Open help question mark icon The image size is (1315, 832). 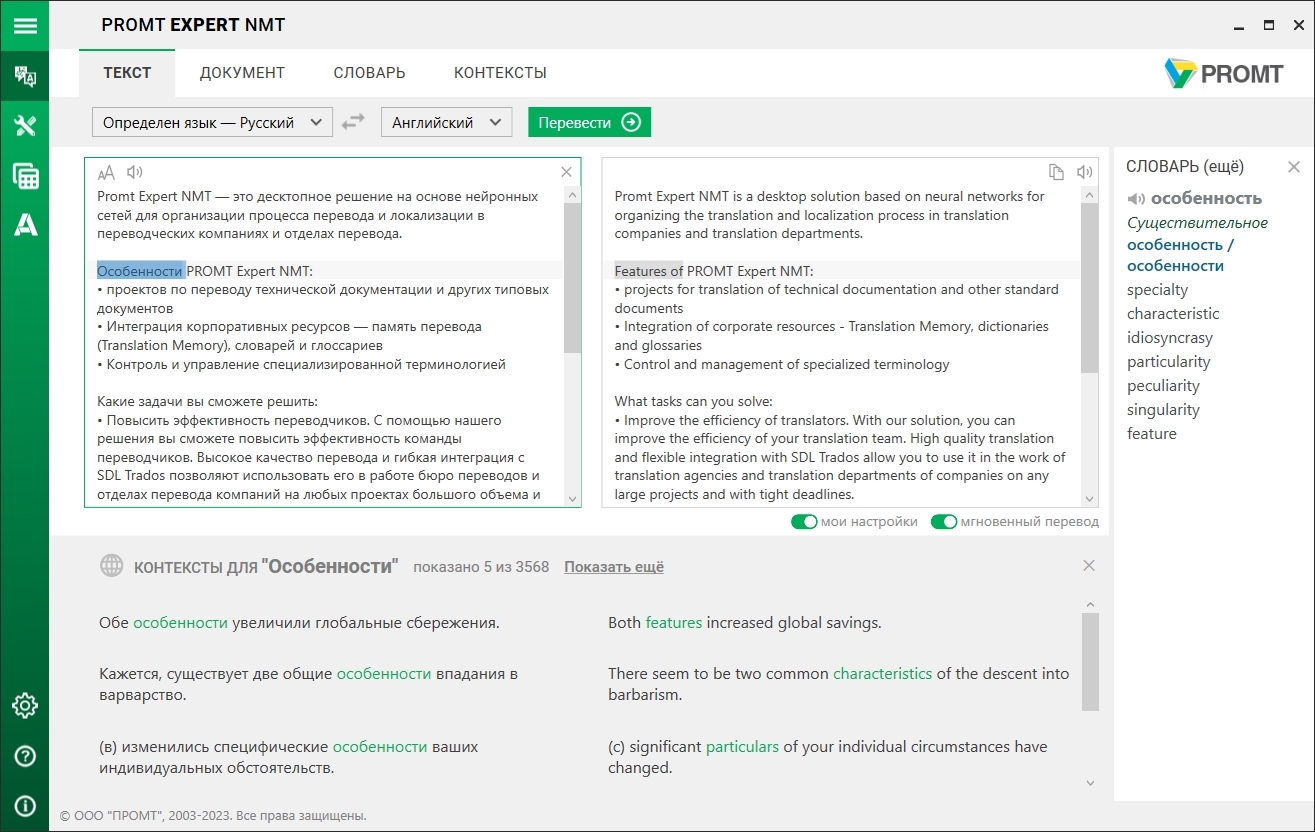click(25, 756)
